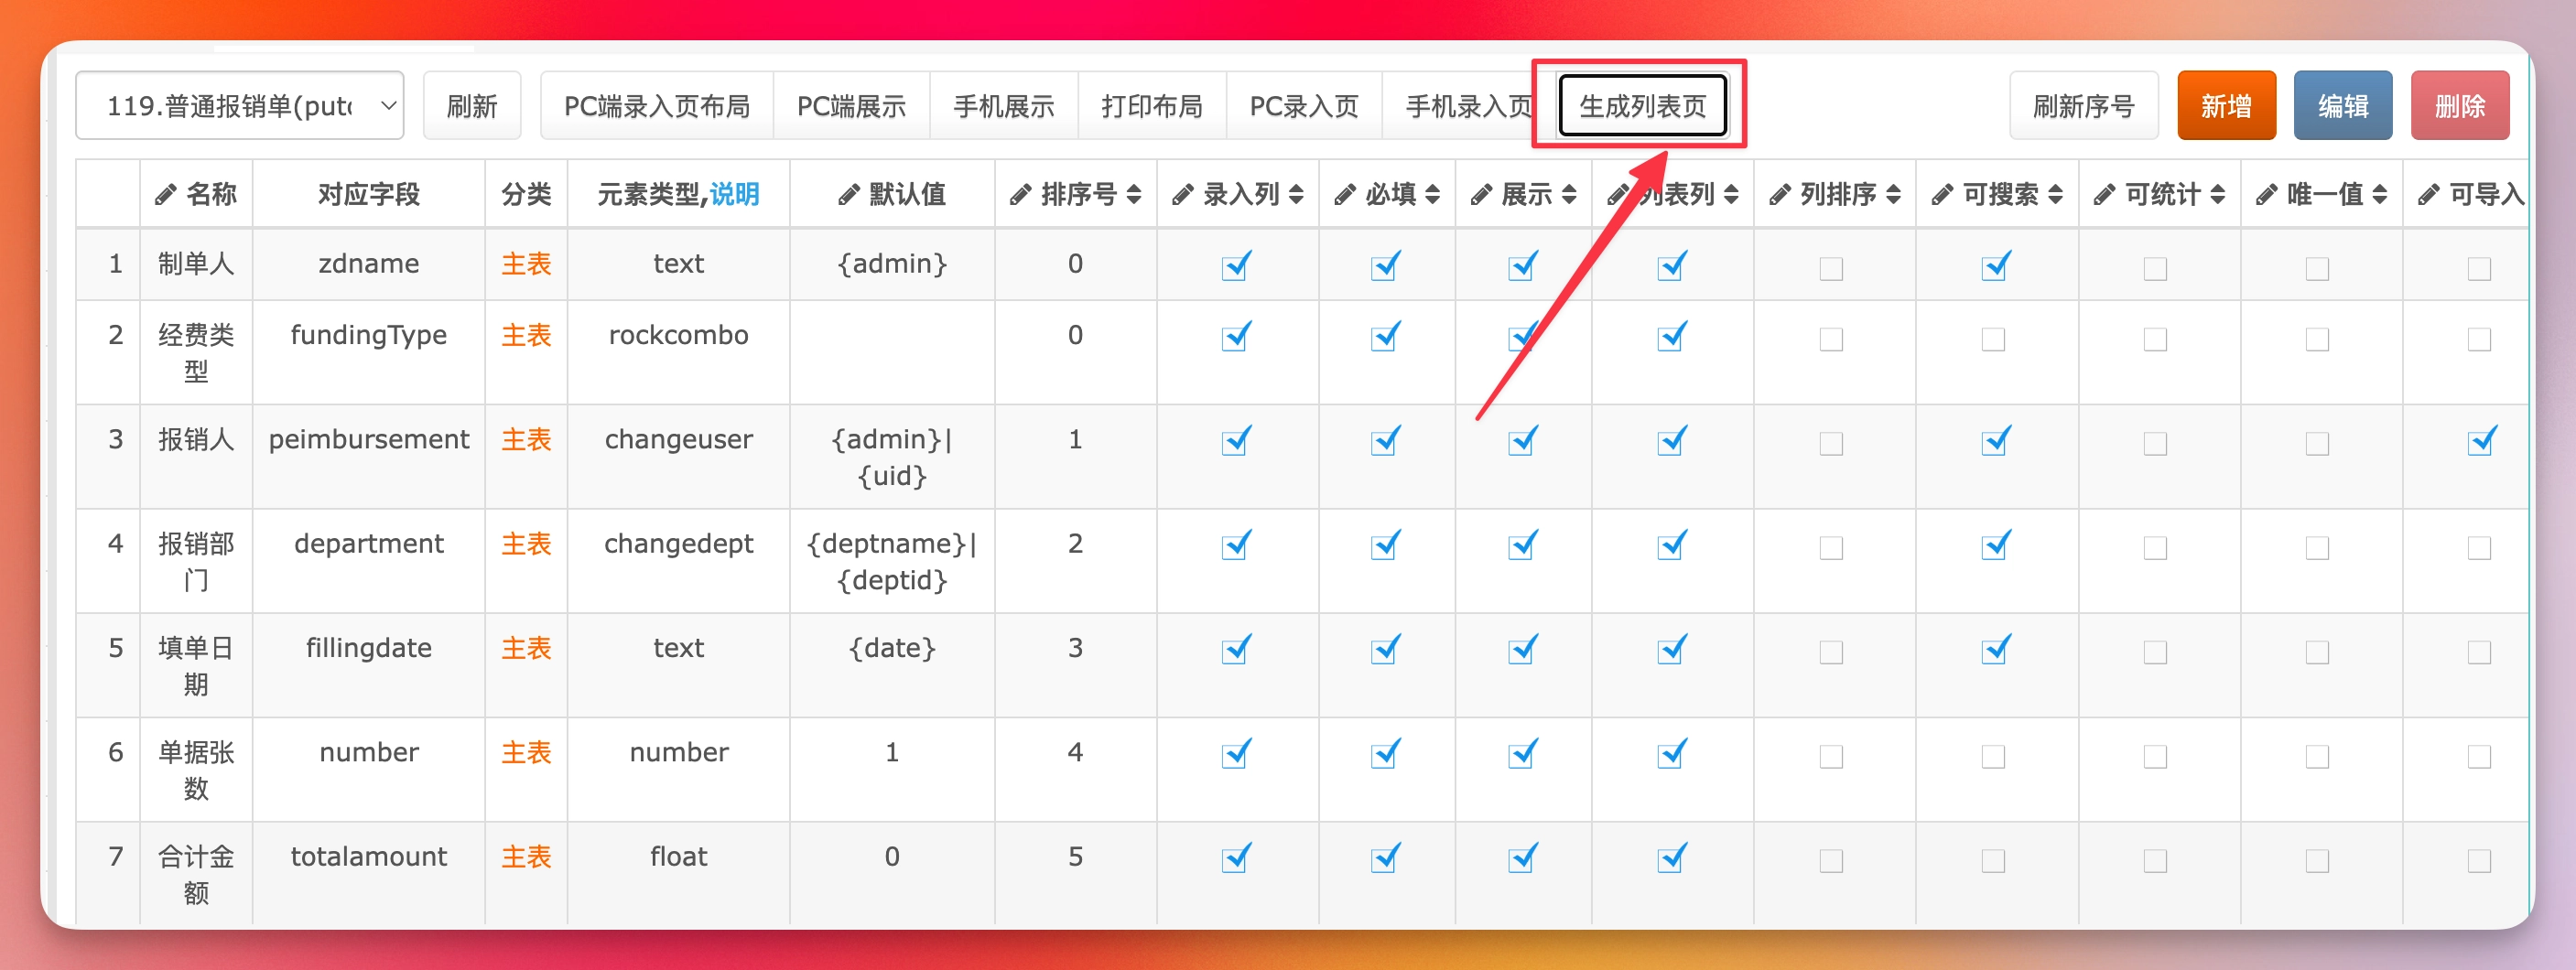Select the totalamount field cell
Image resolution: width=2576 pixels, height=970 pixels.
pos(369,873)
